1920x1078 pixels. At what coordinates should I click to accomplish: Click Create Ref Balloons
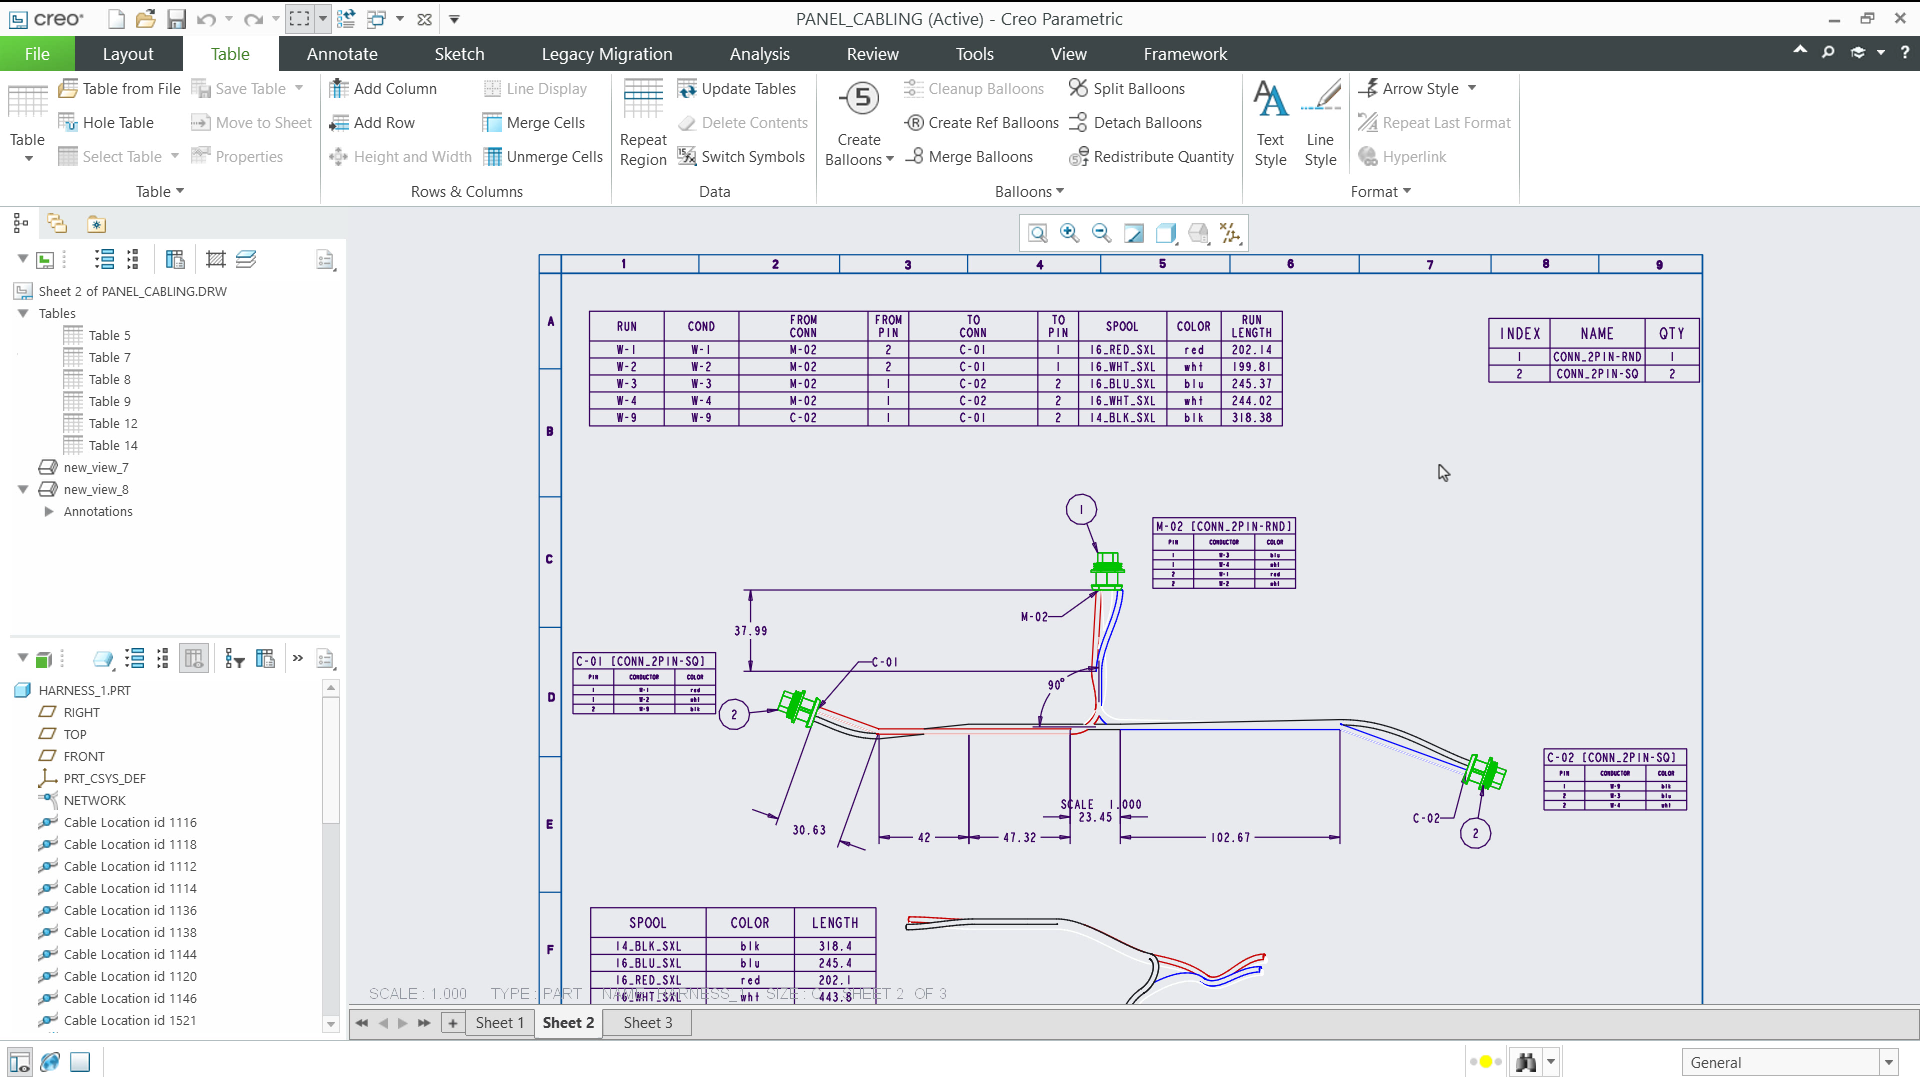click(981, 122)
